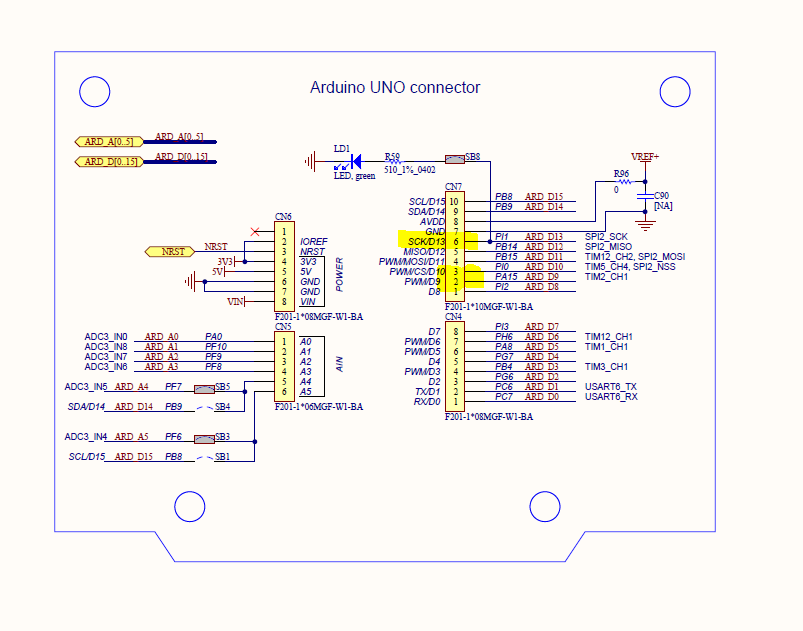The height and width of the screenshot is (631, 803).
Task: Select open solder bridge SB4
Action: coord(204,408)
